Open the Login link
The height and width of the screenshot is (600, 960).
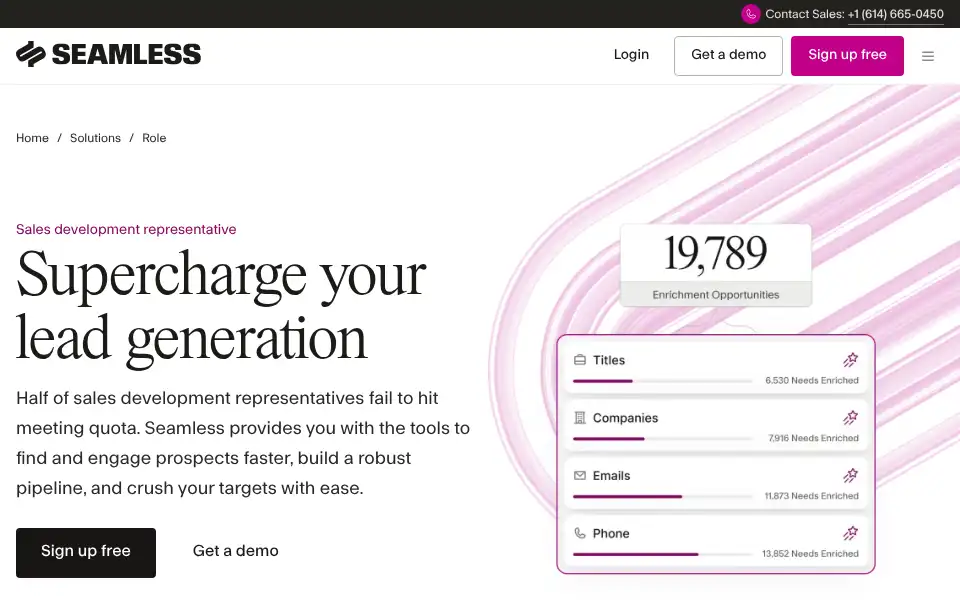pyautogui.click(x=631, y=54)
